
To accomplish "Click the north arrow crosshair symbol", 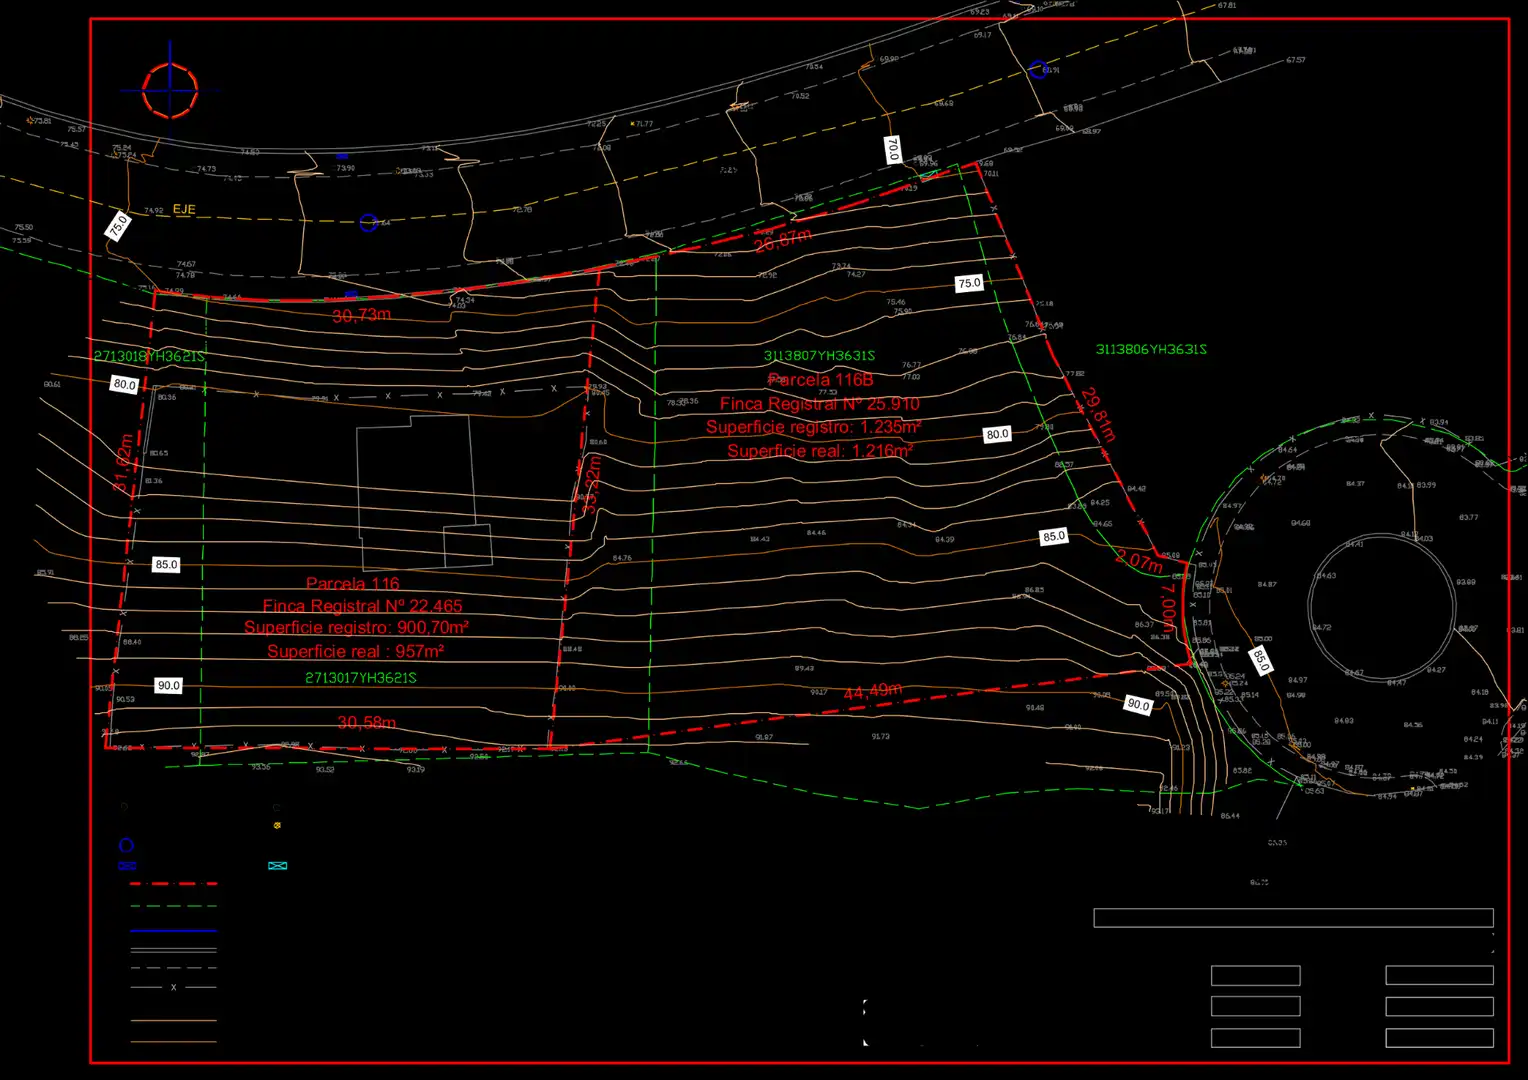I will [x=170, y=90].
